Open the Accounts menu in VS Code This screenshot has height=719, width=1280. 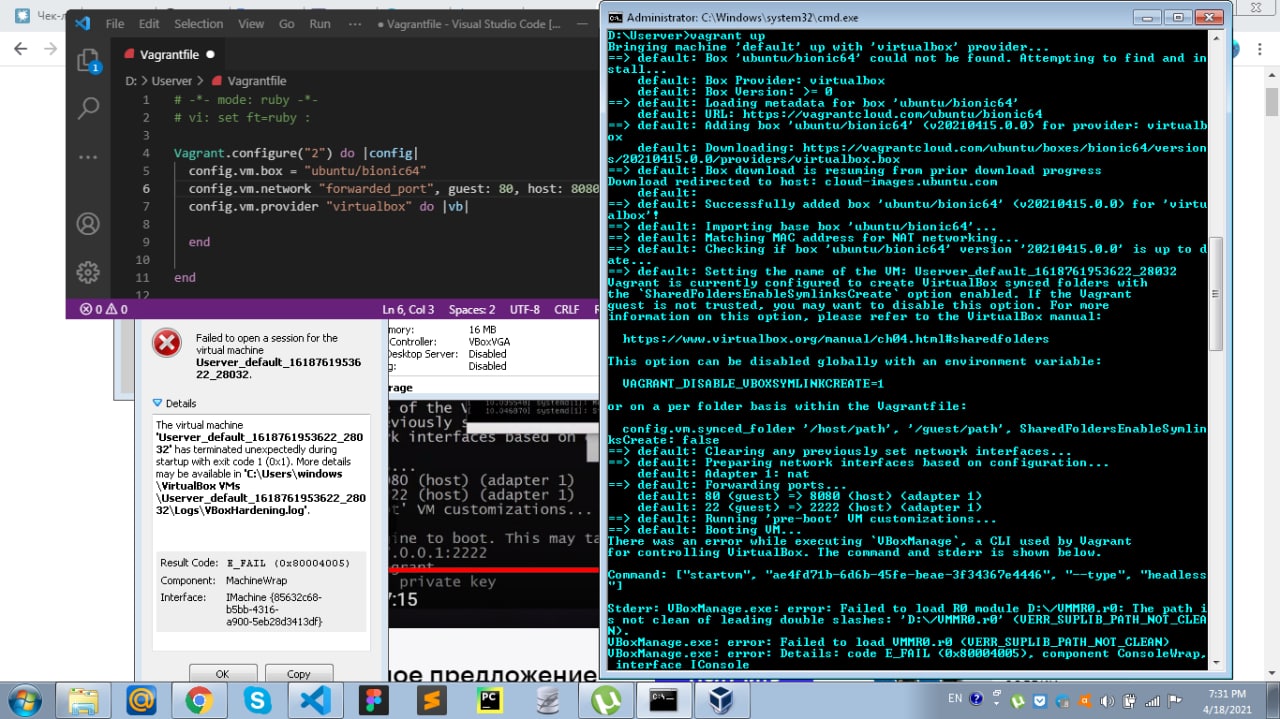[88, 223]
